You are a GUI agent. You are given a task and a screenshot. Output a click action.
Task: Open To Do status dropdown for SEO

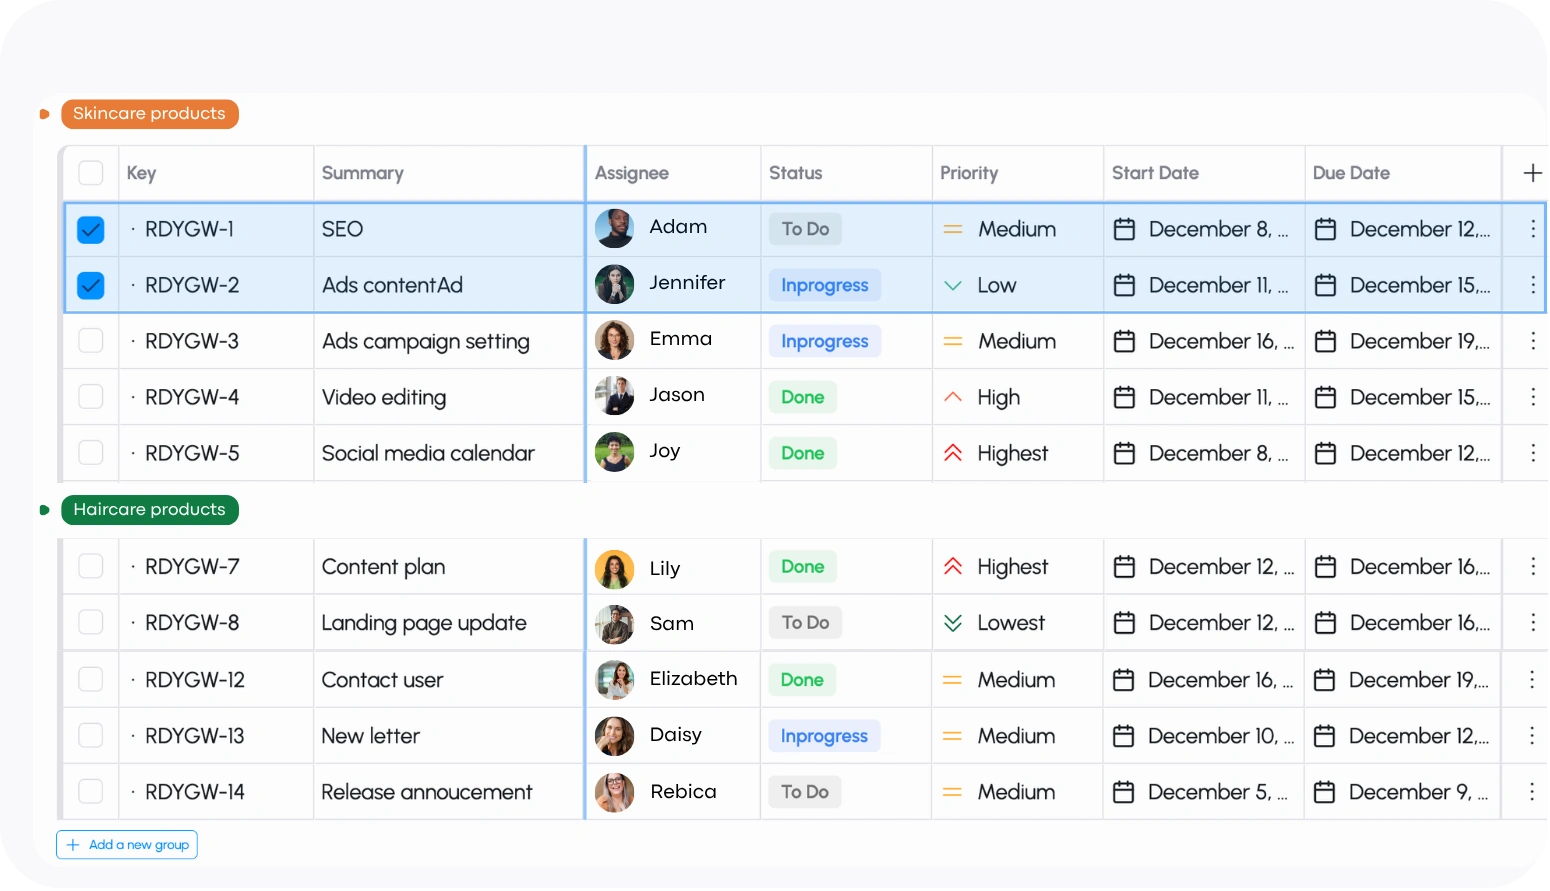coord(805,229)
